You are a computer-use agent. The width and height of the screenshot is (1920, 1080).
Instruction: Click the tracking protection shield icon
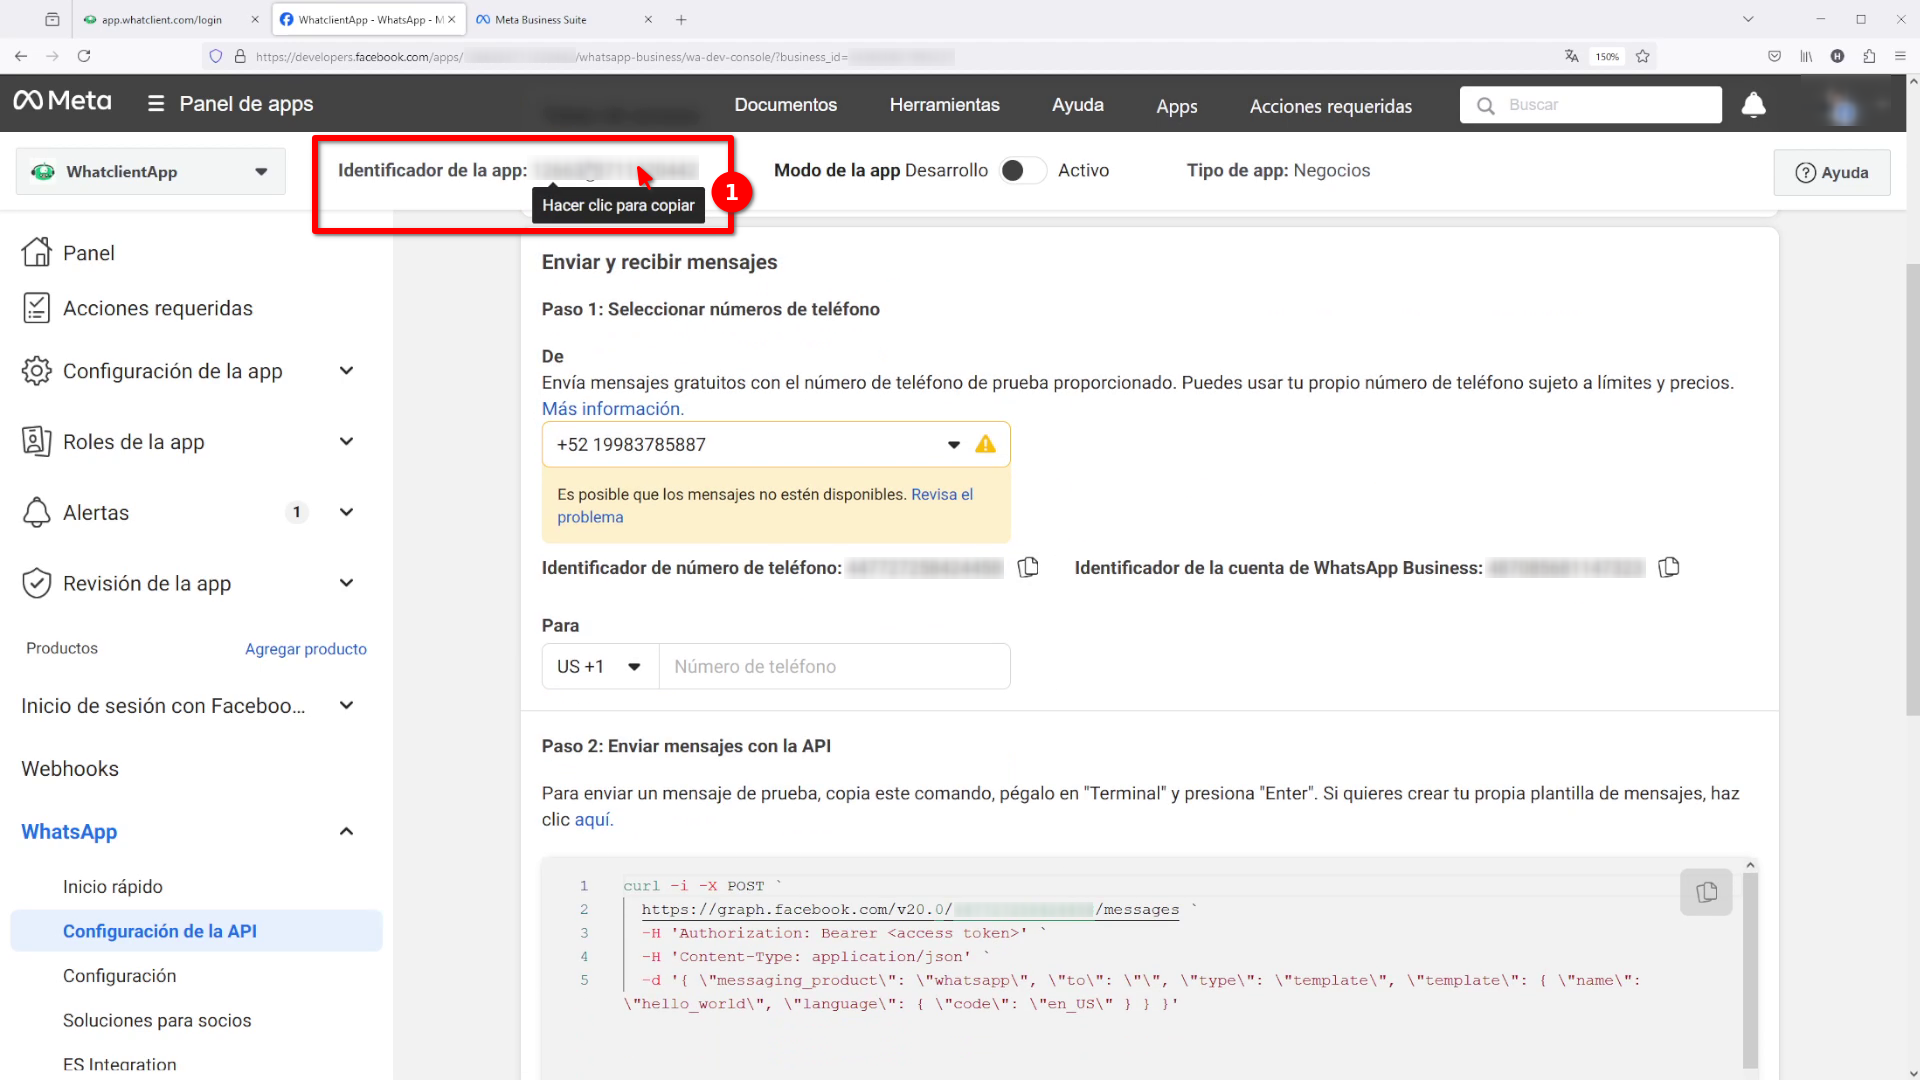(215, 57)
